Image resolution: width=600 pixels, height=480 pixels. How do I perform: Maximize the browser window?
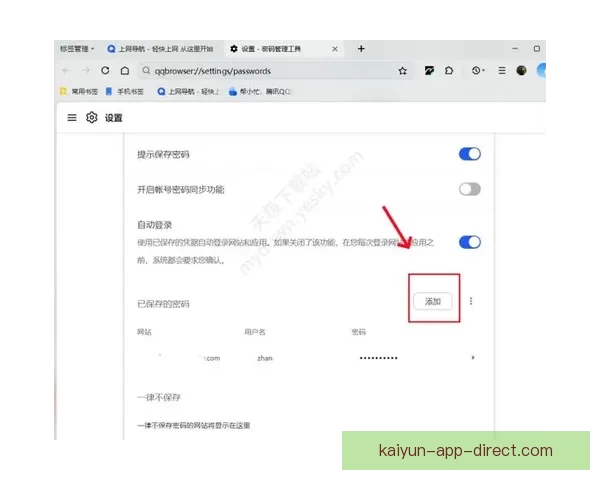[537, 49]
